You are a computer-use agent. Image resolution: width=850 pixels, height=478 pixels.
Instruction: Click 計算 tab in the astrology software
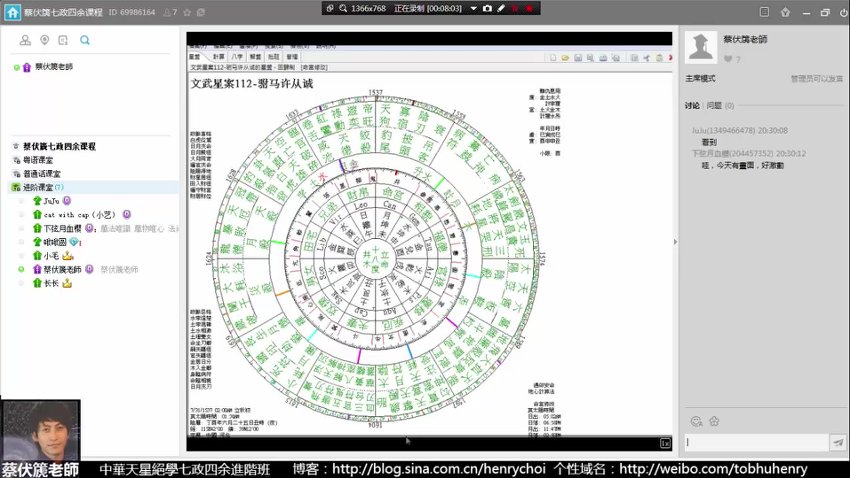(218, 56)
